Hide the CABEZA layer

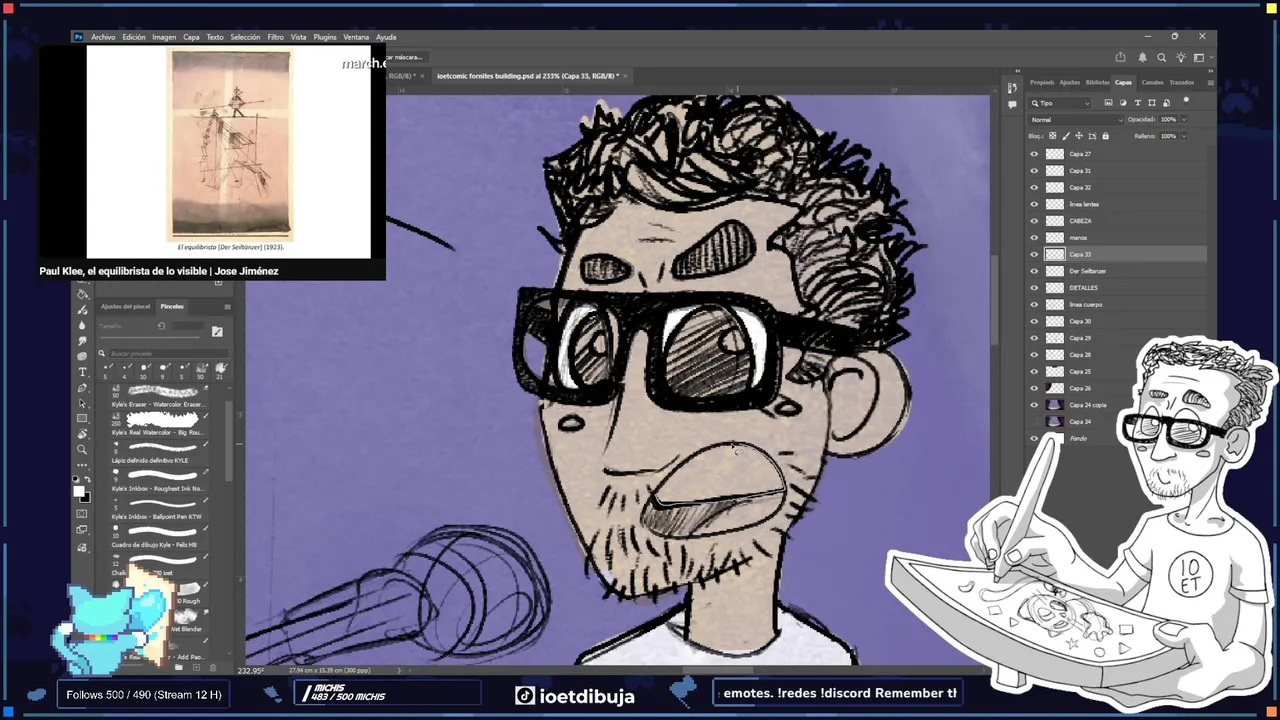pos(1034,221)
